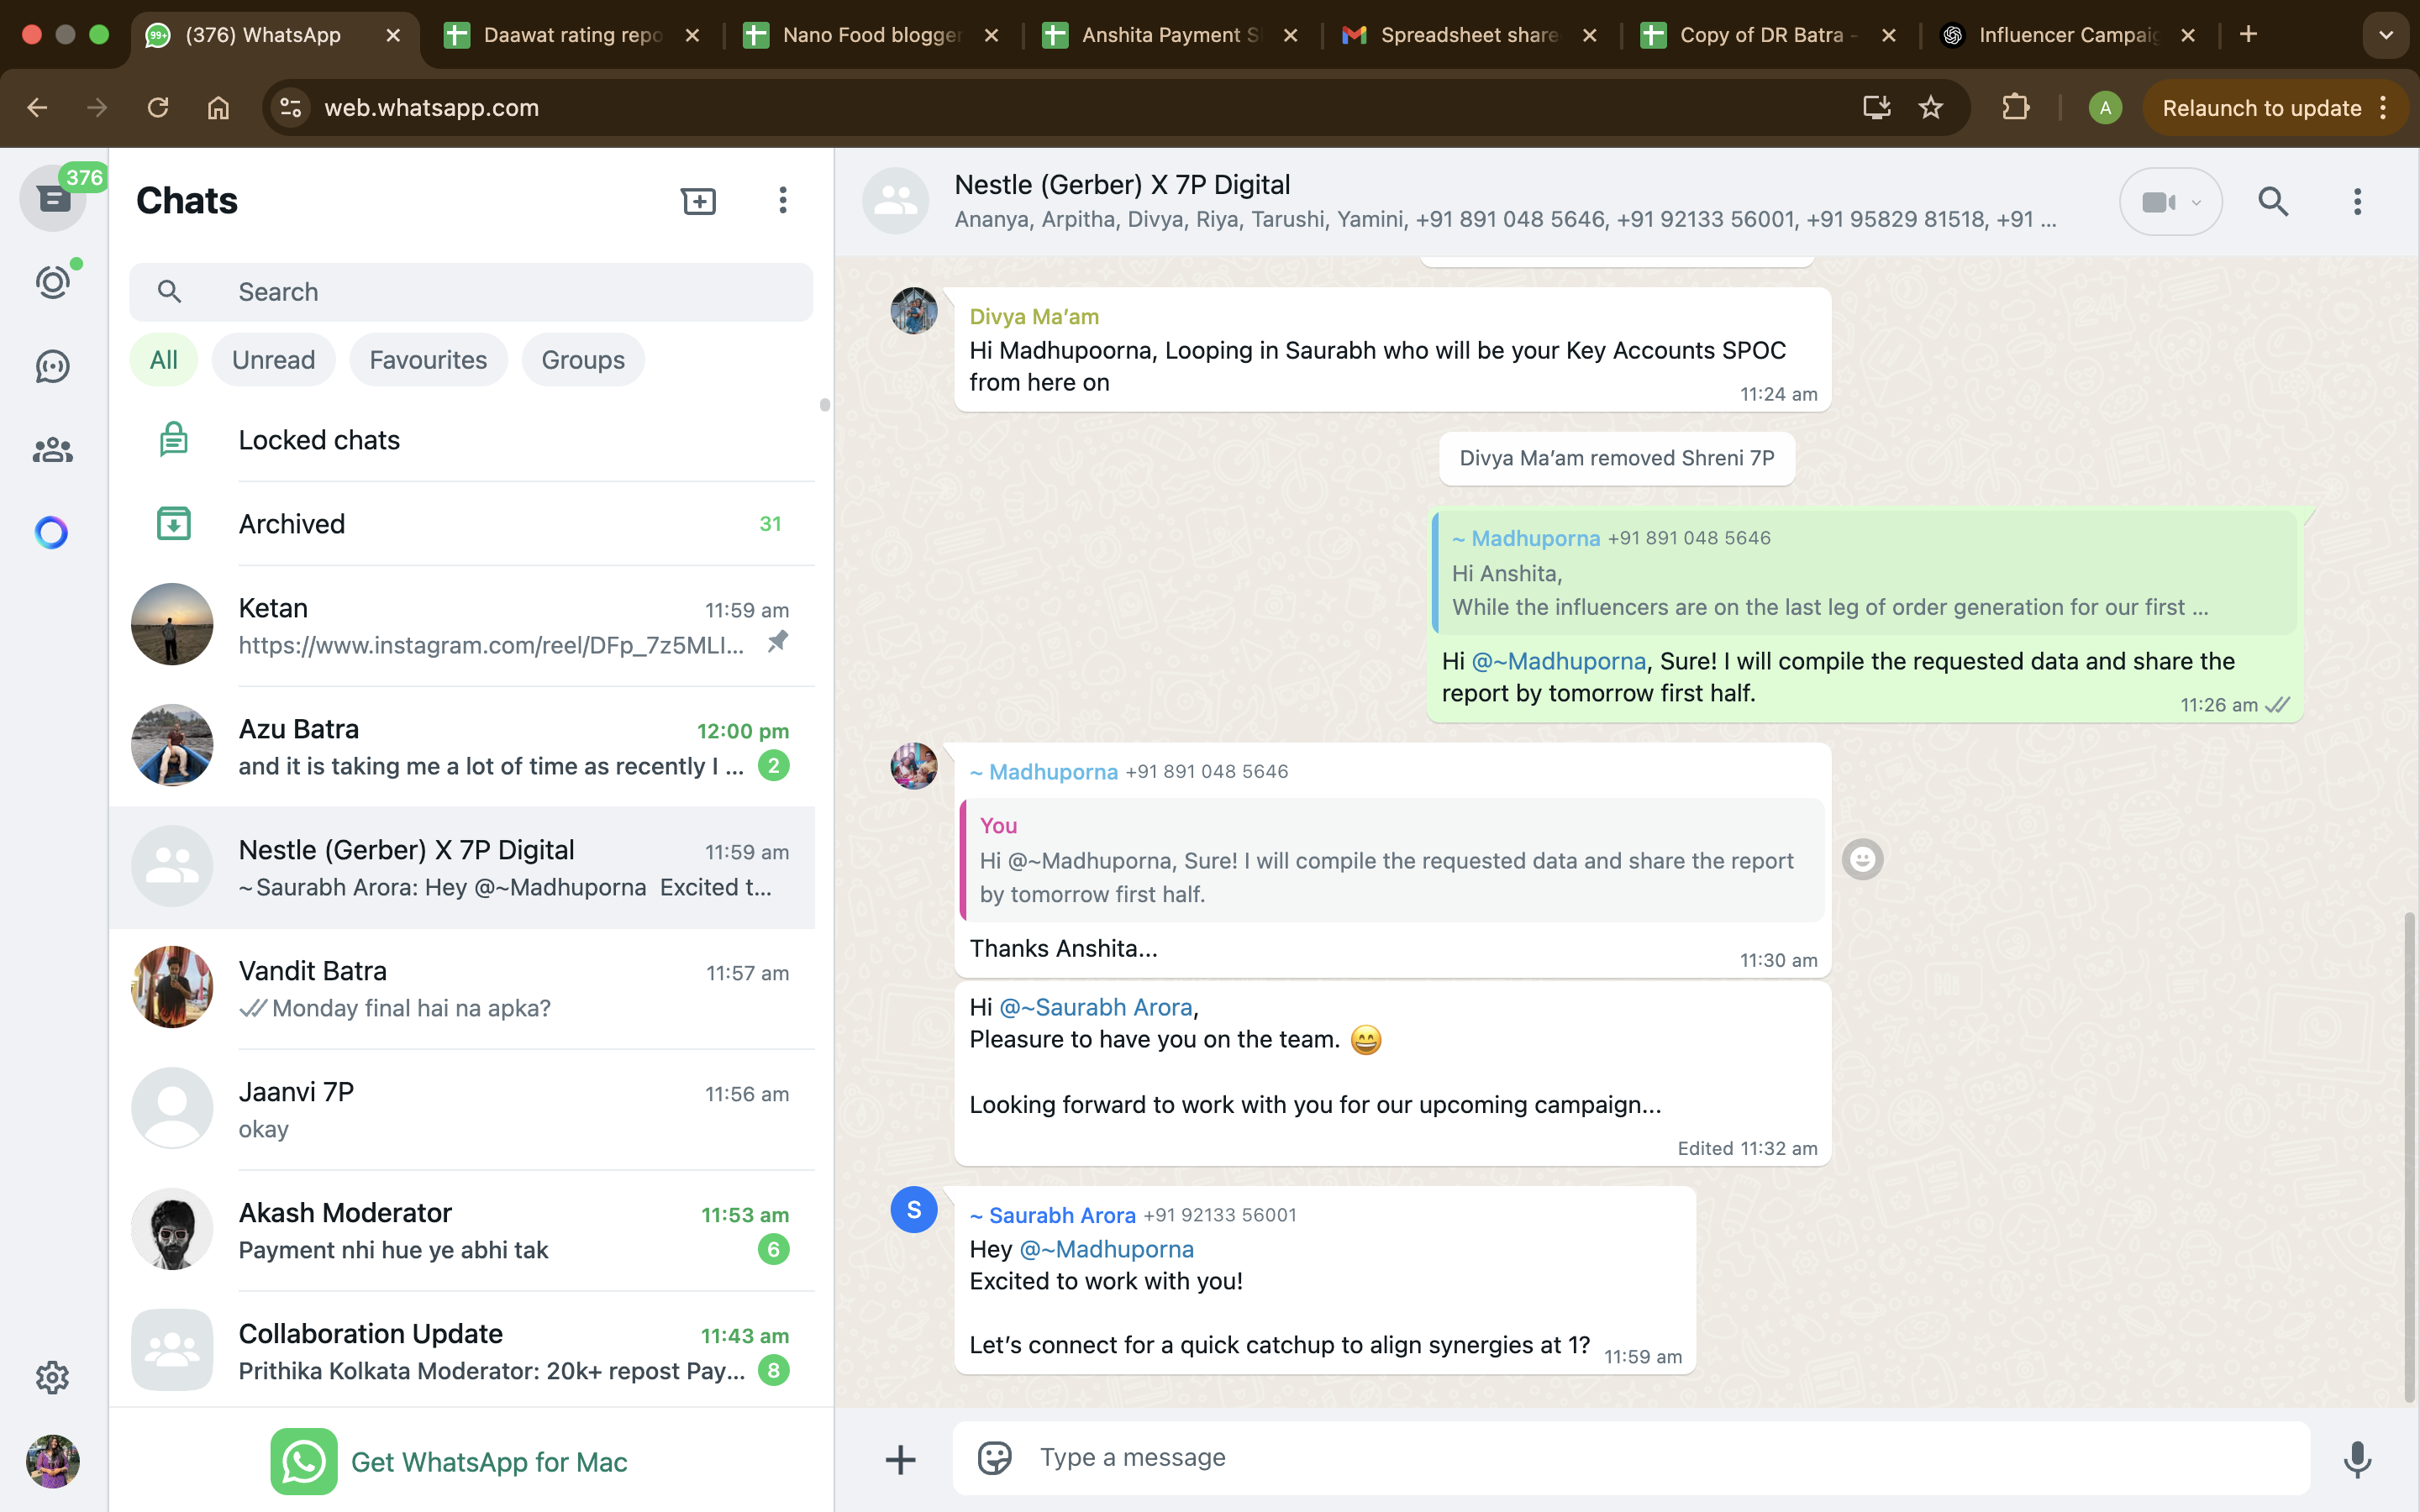Click the voice message microphone icon
The height and width of the screenshot is (1512, 2420).
2356,1459
